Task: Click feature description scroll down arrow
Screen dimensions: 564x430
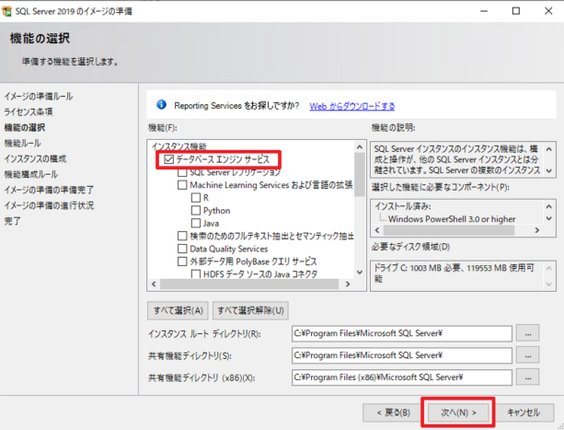Action: [x=549, y=171]
